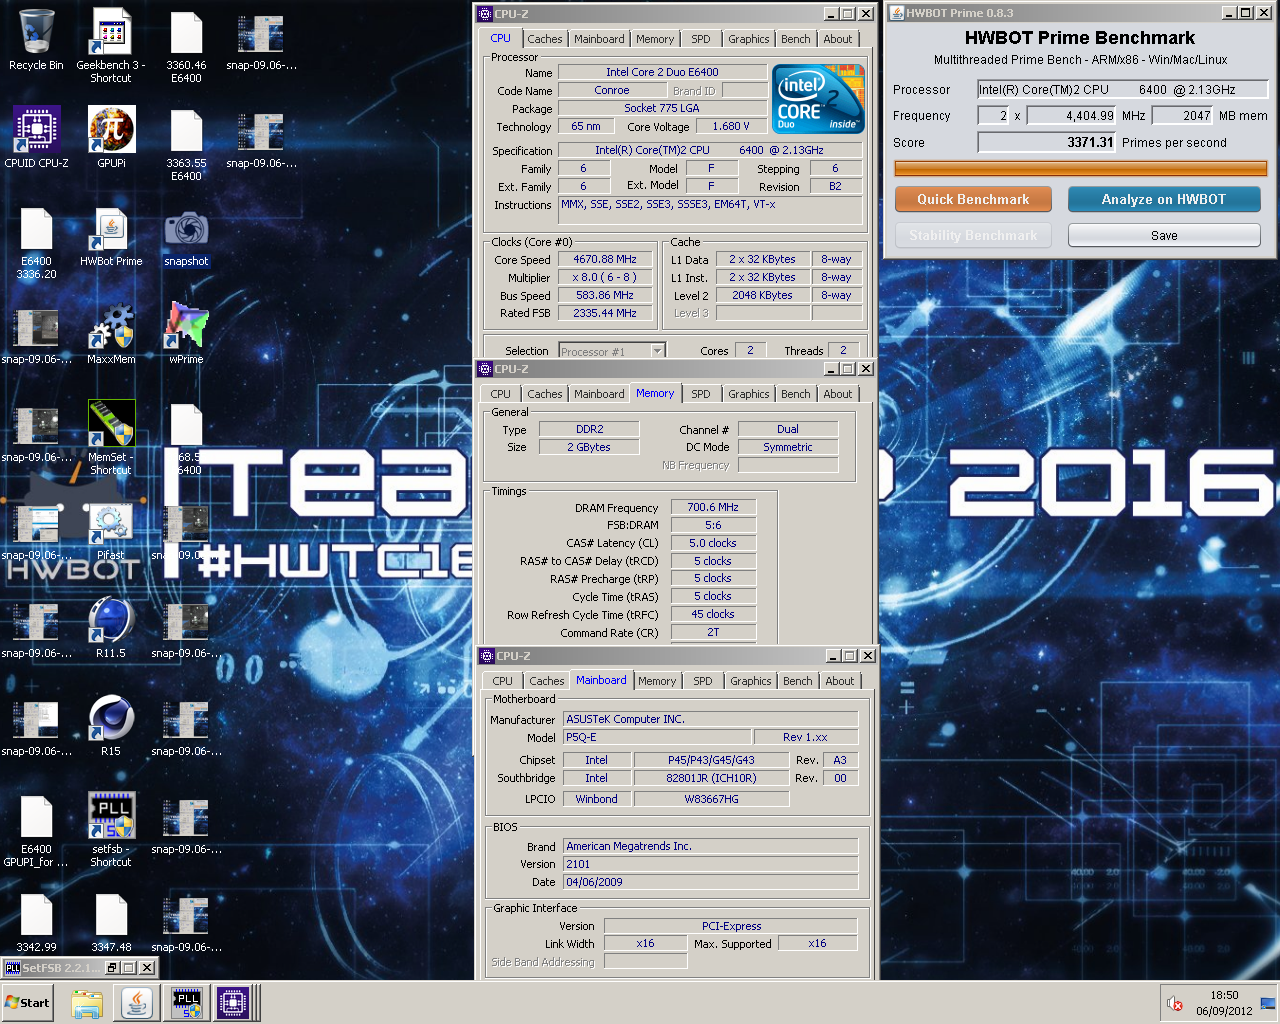Select the 3363.55 E6400 file icon

[186, 146]
